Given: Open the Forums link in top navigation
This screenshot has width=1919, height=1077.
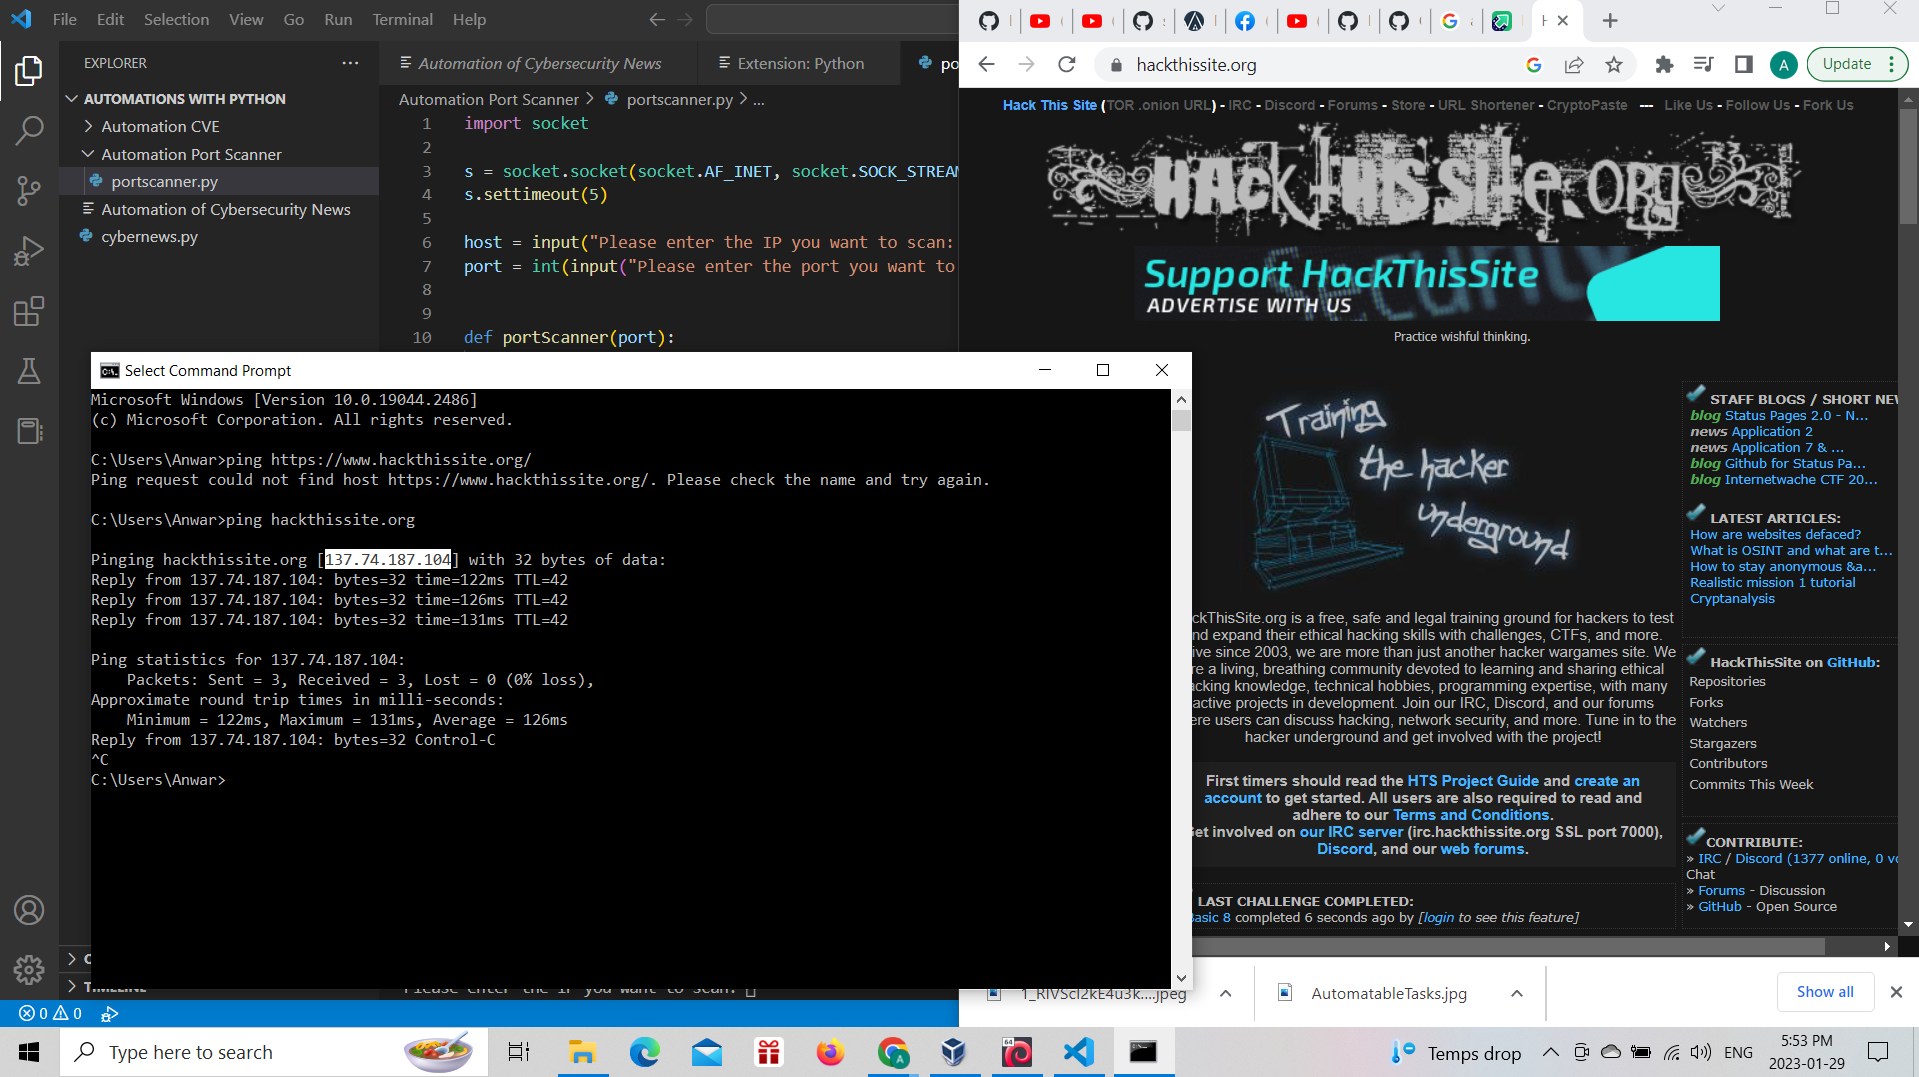Looking at the screenshot, I should point(1352,105).
